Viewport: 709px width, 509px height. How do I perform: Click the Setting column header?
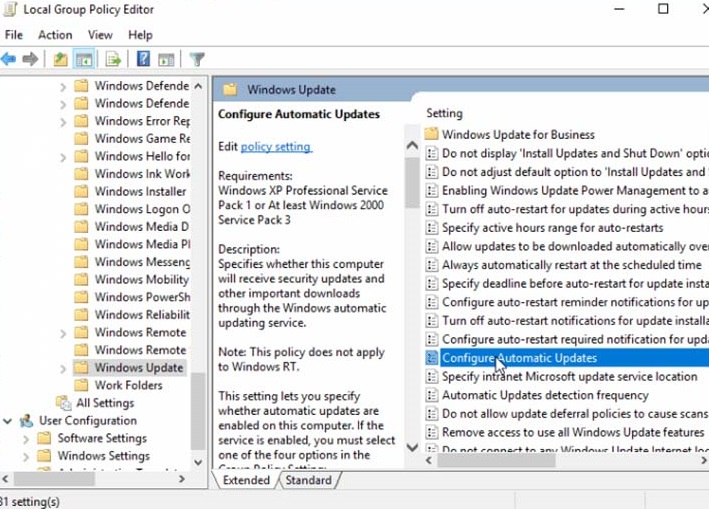pos(444,113)
